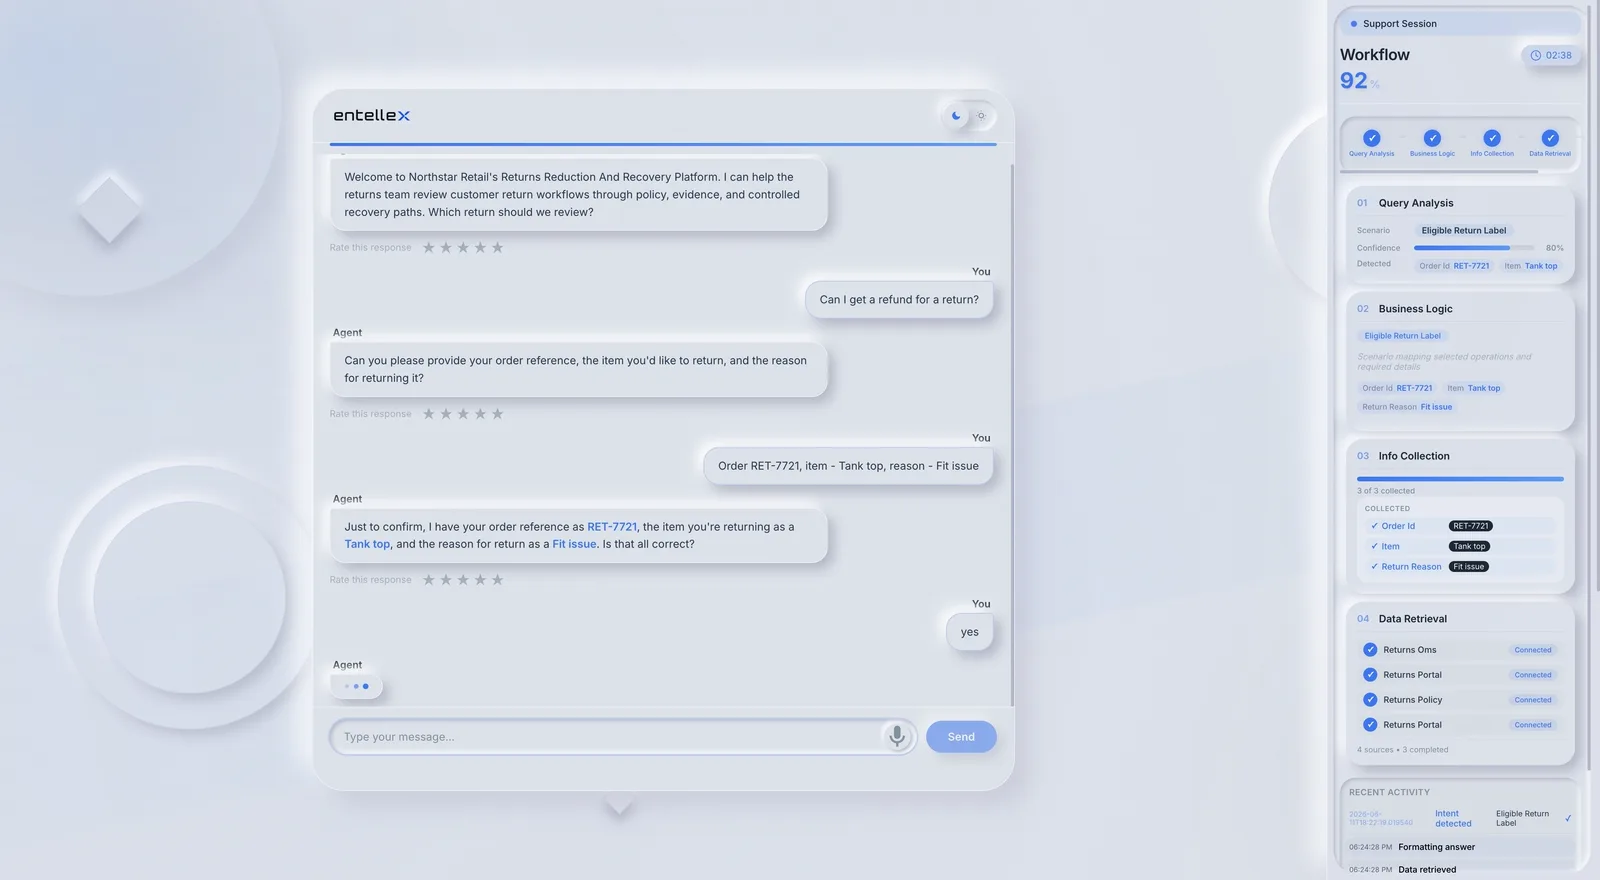The image size is (1600, 880).
Task: Send the chat message
Action: point(961,737)
